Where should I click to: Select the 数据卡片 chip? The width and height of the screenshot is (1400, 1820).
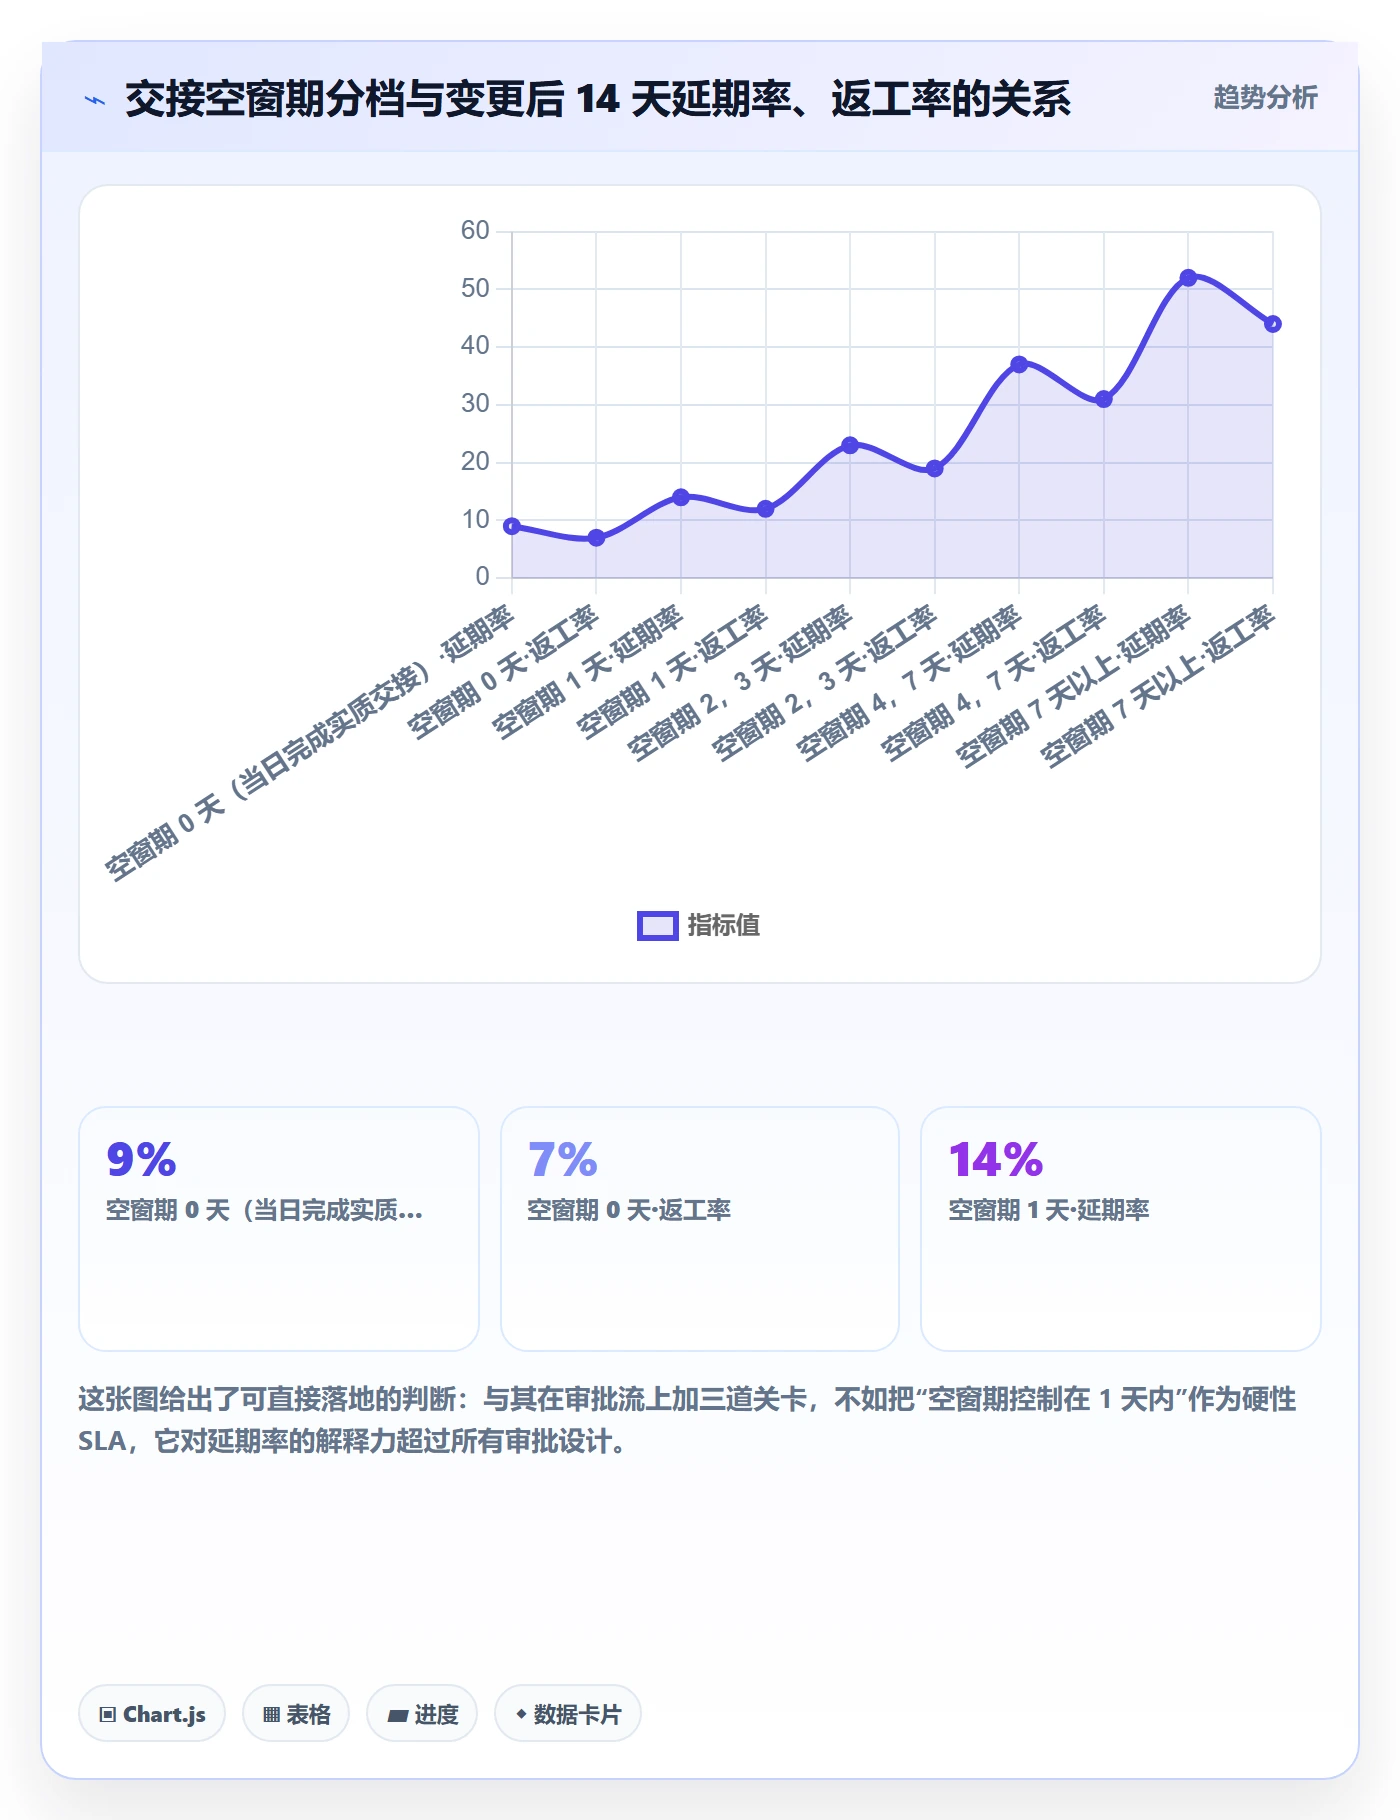(x=568, y=1714)
